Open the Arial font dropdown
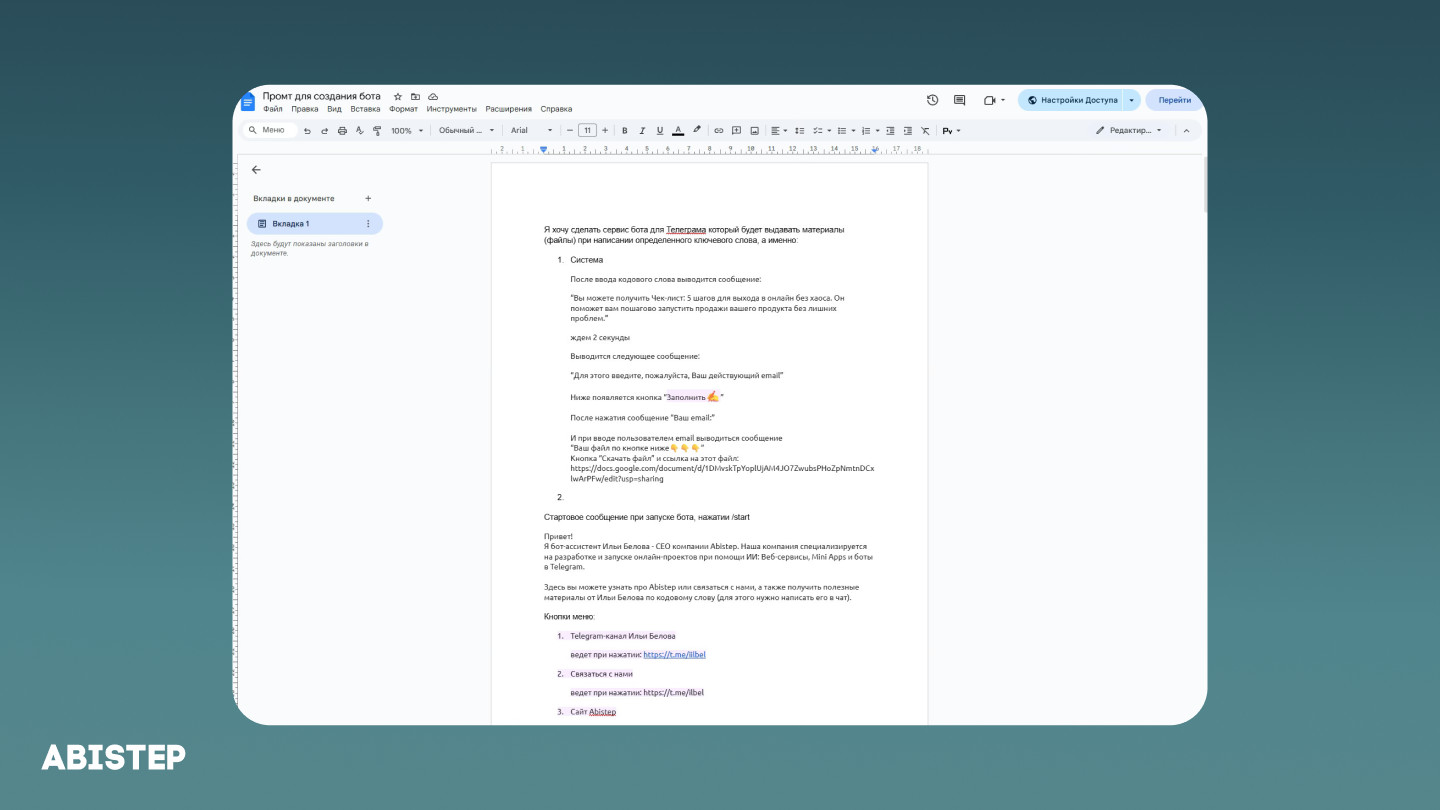 531,131
